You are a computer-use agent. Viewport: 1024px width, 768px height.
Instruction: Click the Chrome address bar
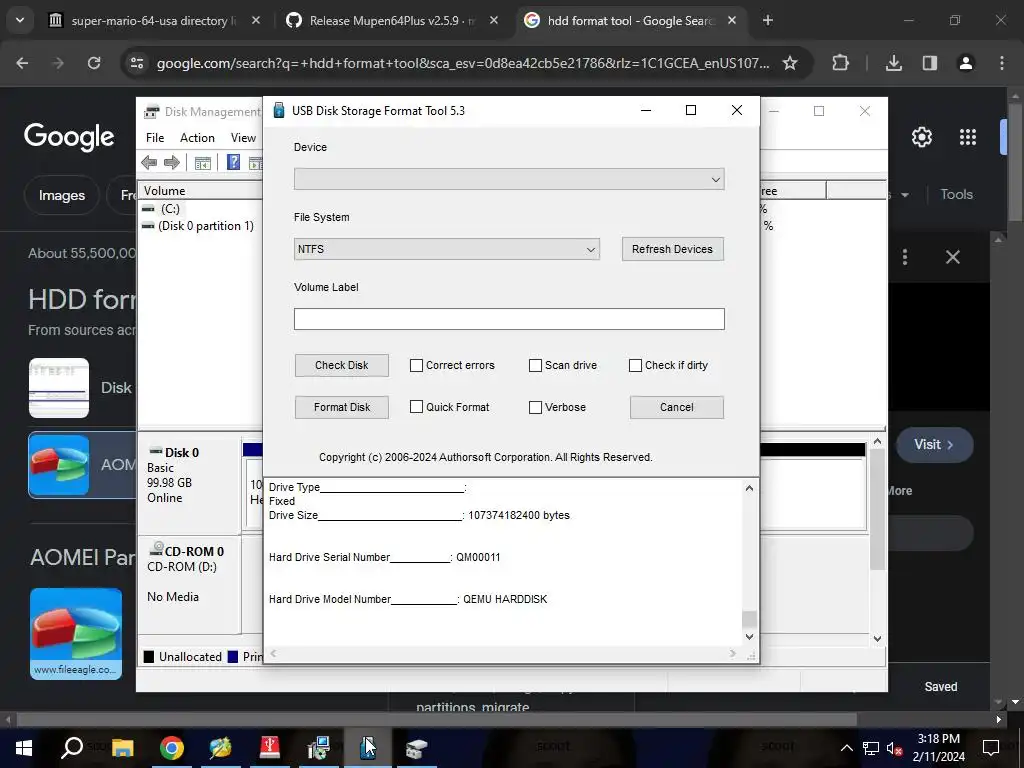(463, 63)
